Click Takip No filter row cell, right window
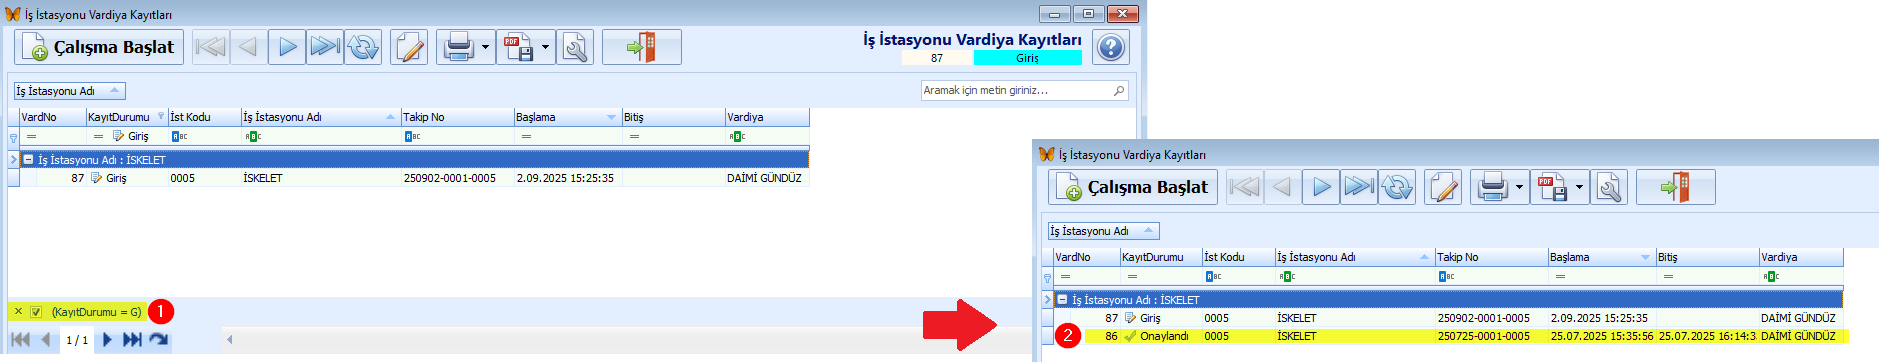This screenshot has height=362, width=1891. tap(1491, 276)
